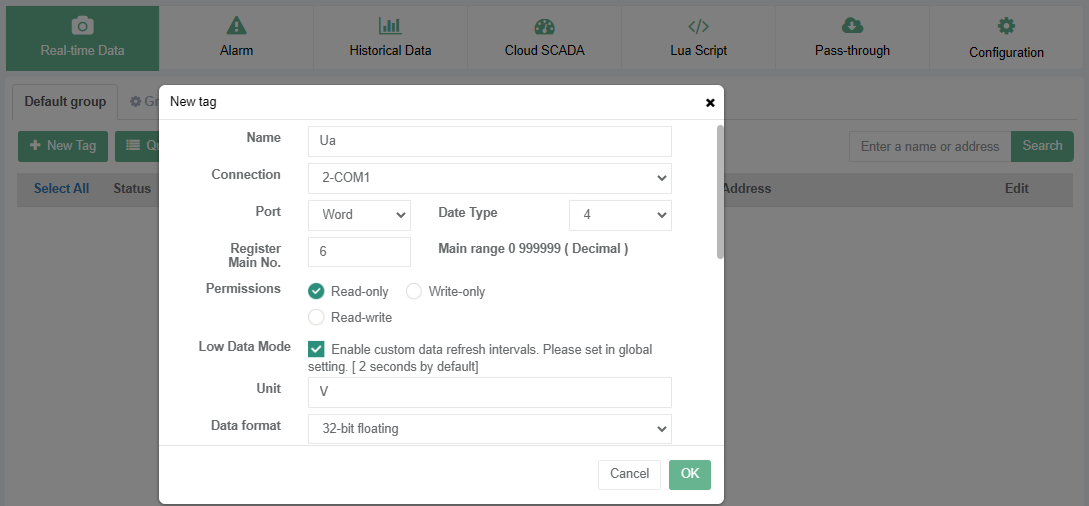
Task: Choose the Write-only permission option
Action: coord(414,291)
